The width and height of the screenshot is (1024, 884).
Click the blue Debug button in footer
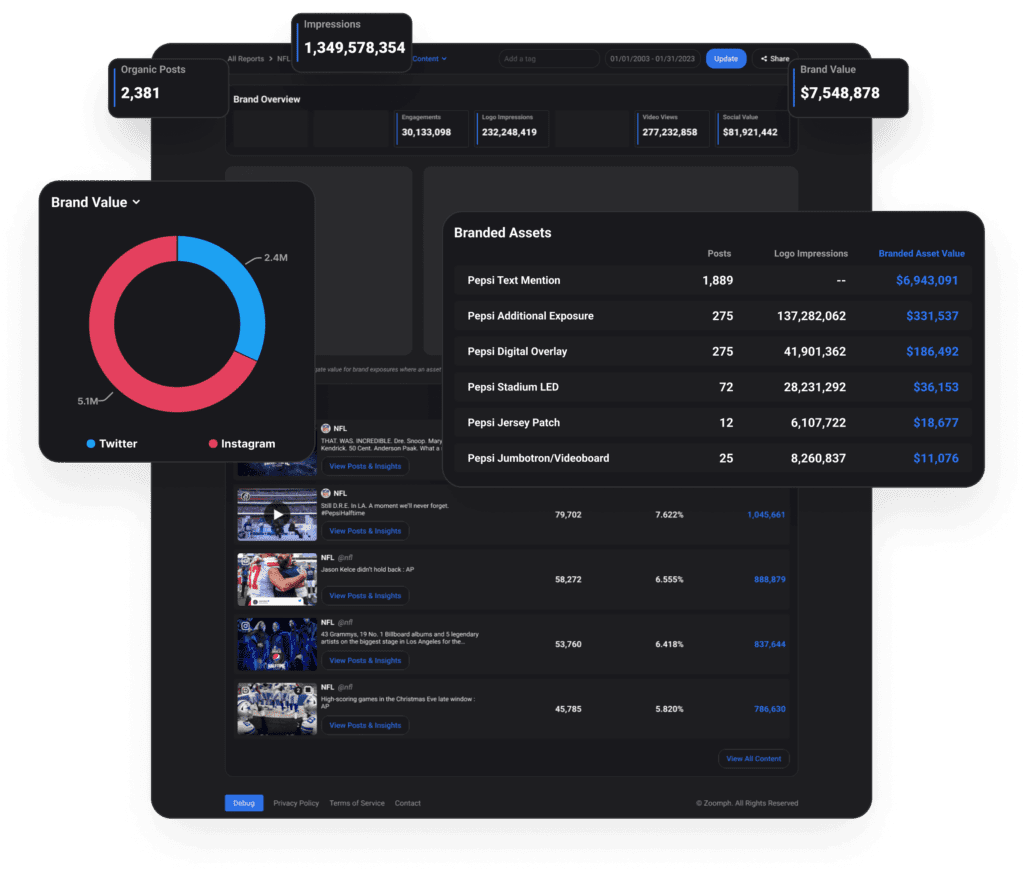click(x=244, y=803)
